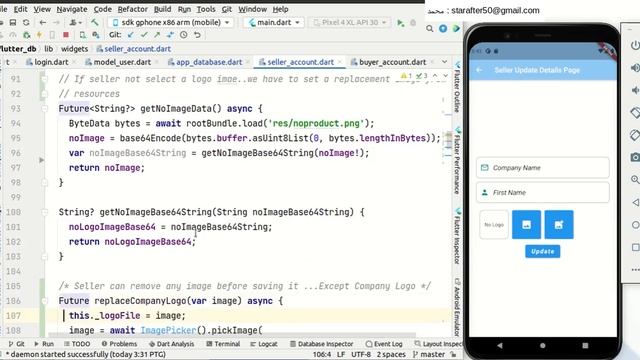Open the device selector sdk gphone dropdown
The height and width of the screenshot is (360, 640).
171,22
